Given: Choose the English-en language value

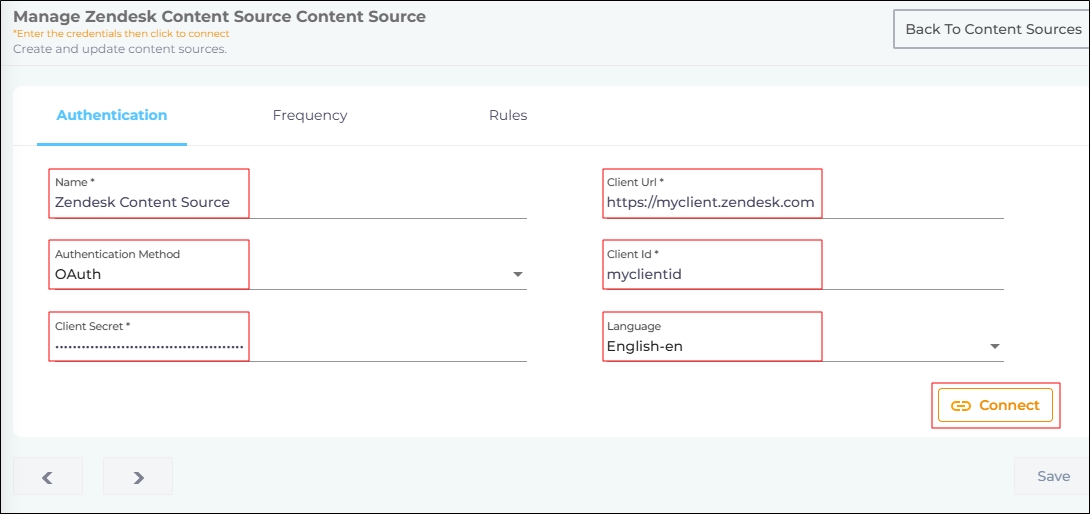Looking at the screenshot, I should (644, 347).
